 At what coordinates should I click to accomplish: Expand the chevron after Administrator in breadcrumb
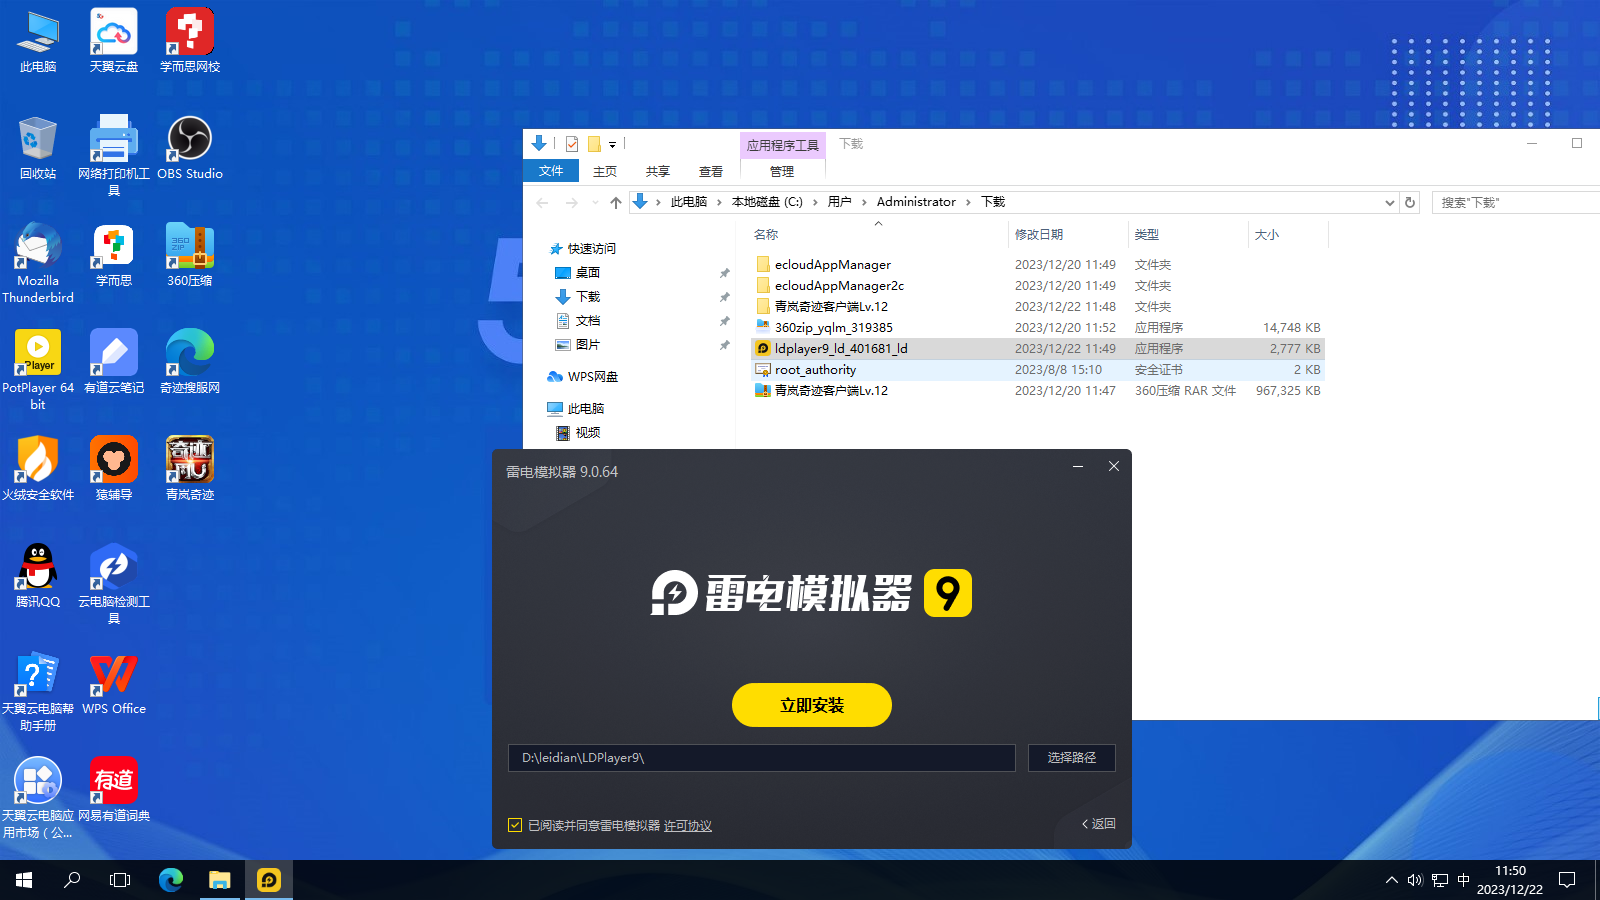(968, 202)
